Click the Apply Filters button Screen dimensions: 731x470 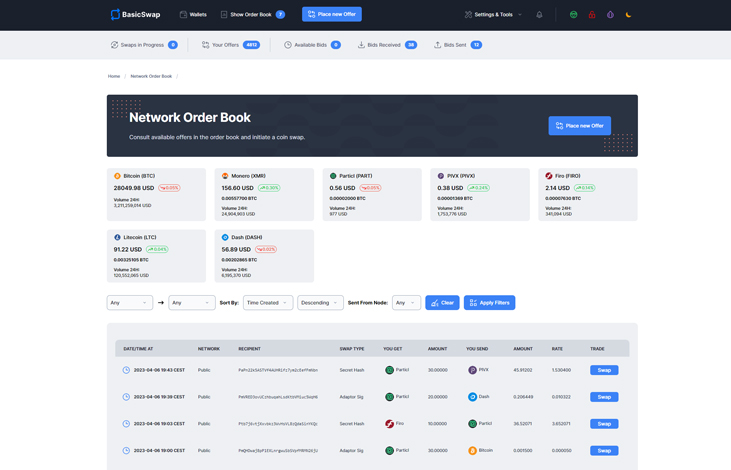[x=489, y=303]
